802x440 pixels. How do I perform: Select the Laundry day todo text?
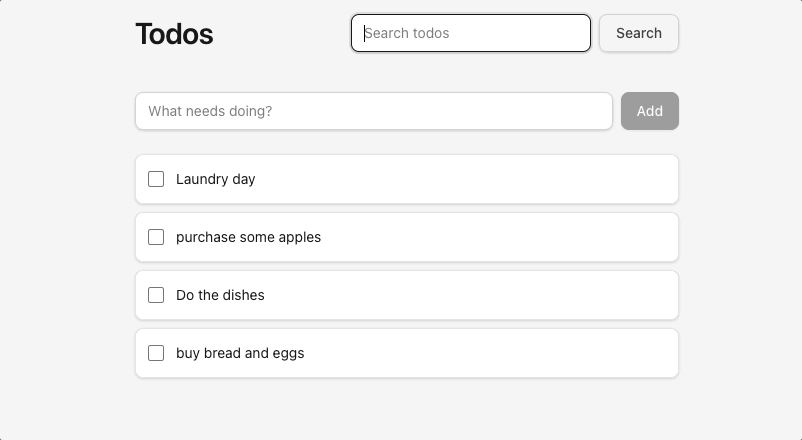pyautogui.click(x=215, y=180)
